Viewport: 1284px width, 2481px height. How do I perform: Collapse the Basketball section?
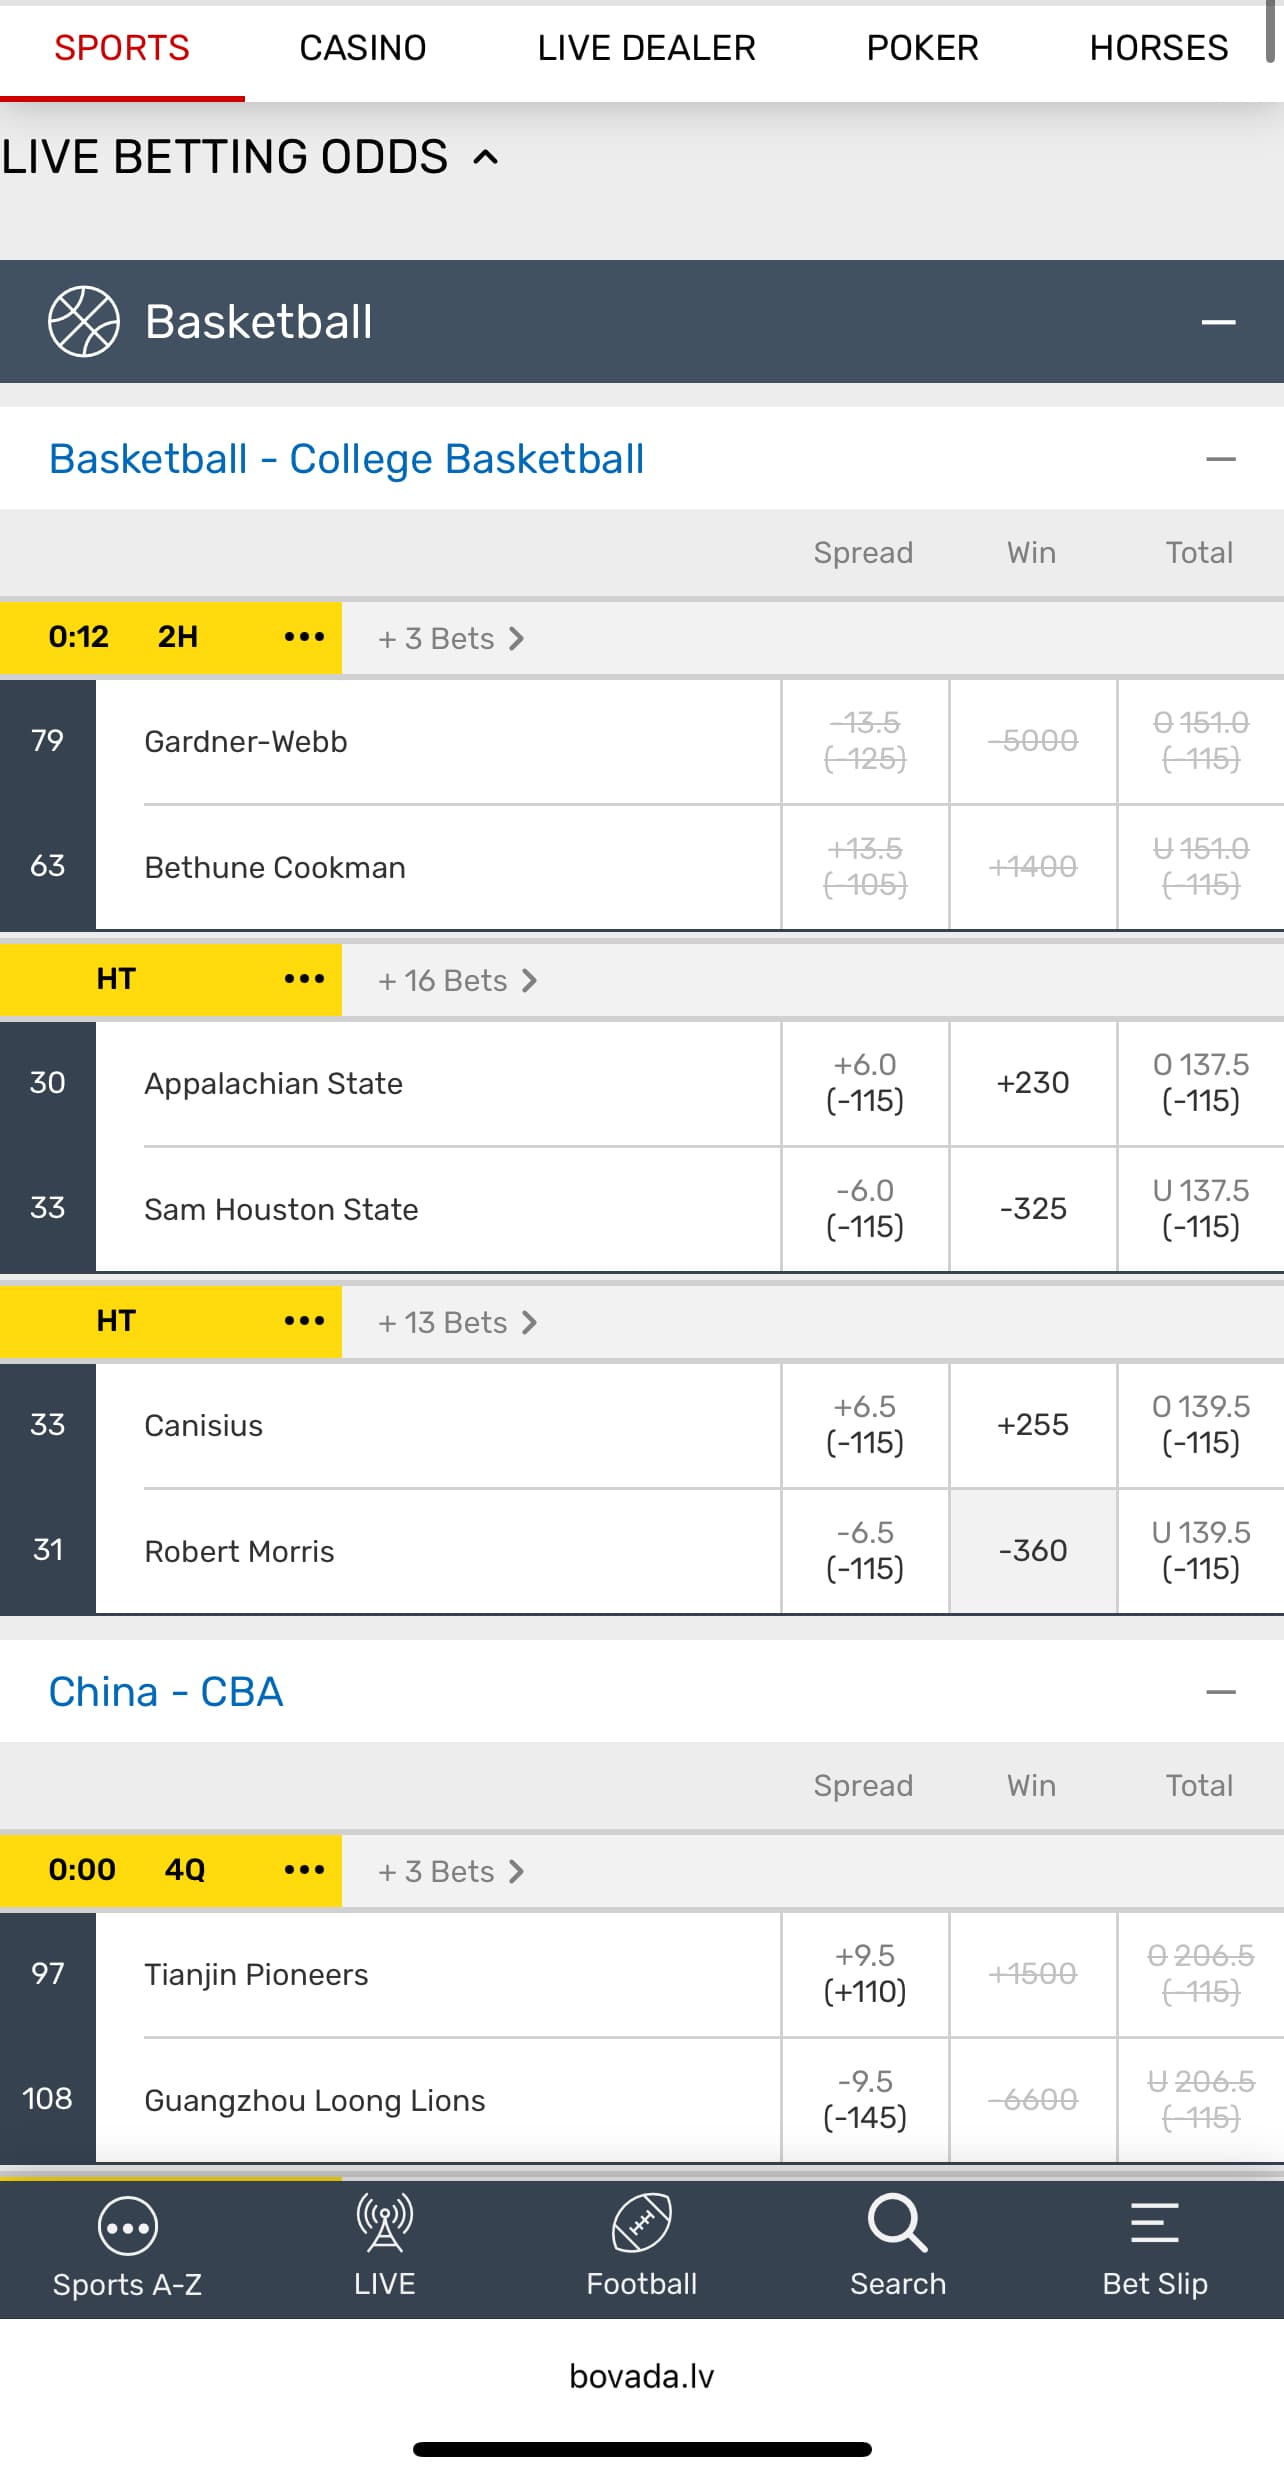1218,322
